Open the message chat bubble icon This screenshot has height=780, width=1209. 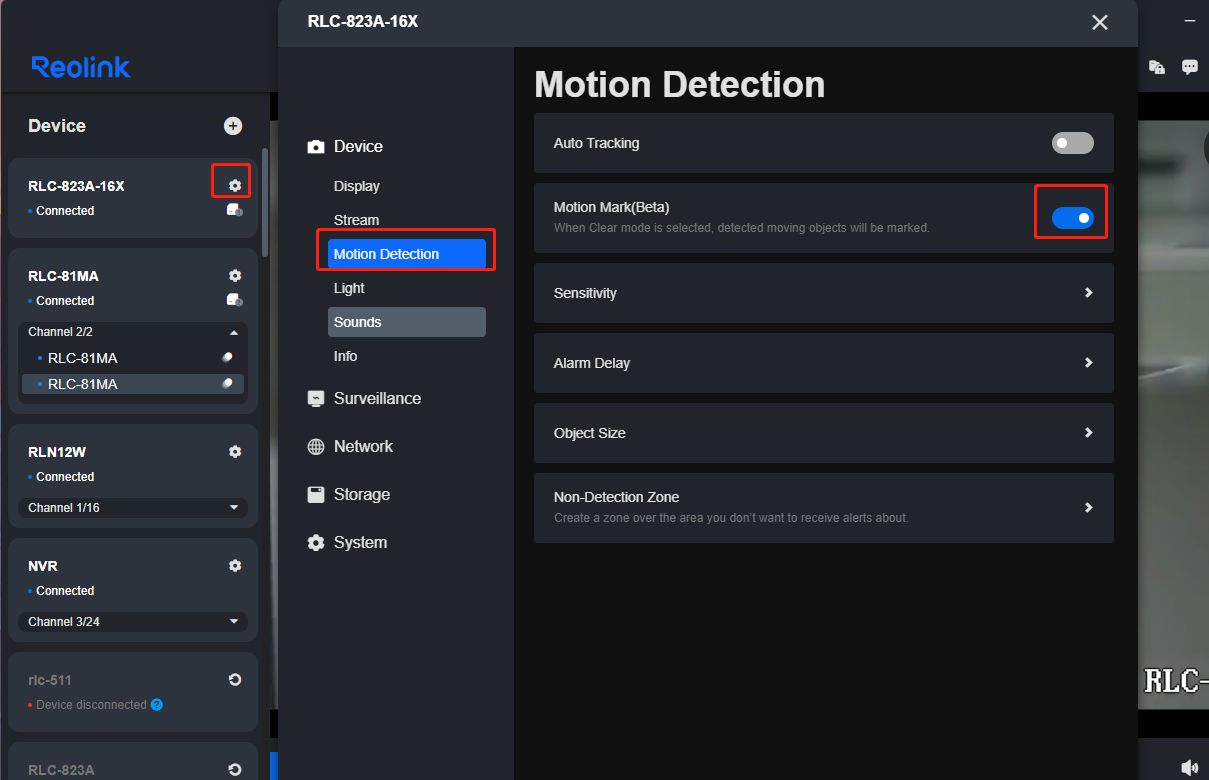click(x=1190, y=67)
